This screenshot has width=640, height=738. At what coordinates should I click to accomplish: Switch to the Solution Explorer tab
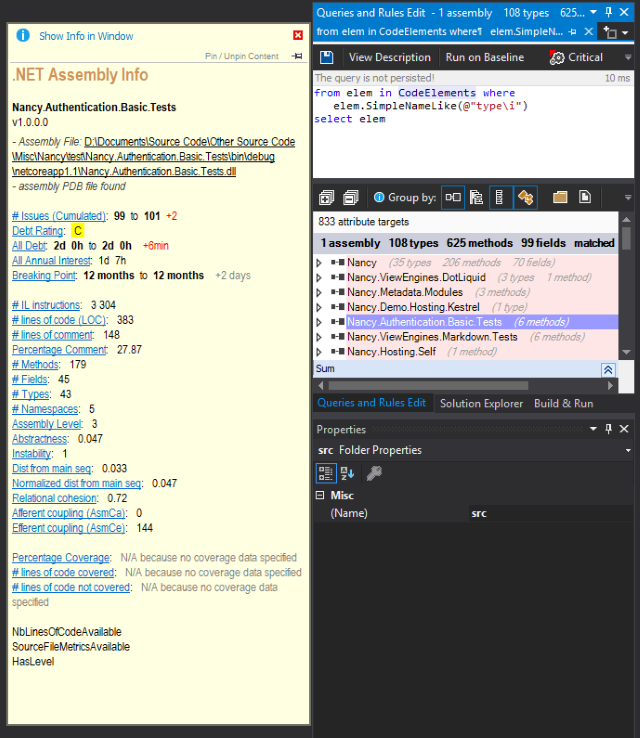click(481, 404)
